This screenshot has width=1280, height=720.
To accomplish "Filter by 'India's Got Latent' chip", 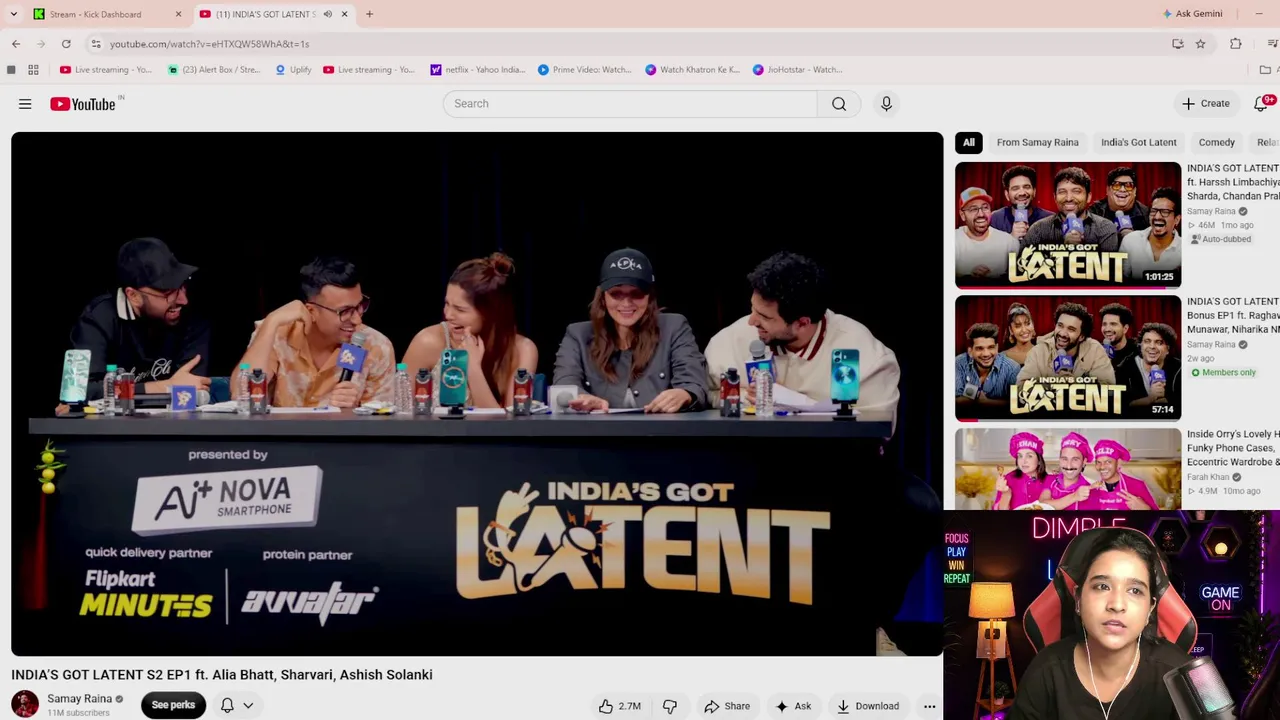I will 1139,142.
